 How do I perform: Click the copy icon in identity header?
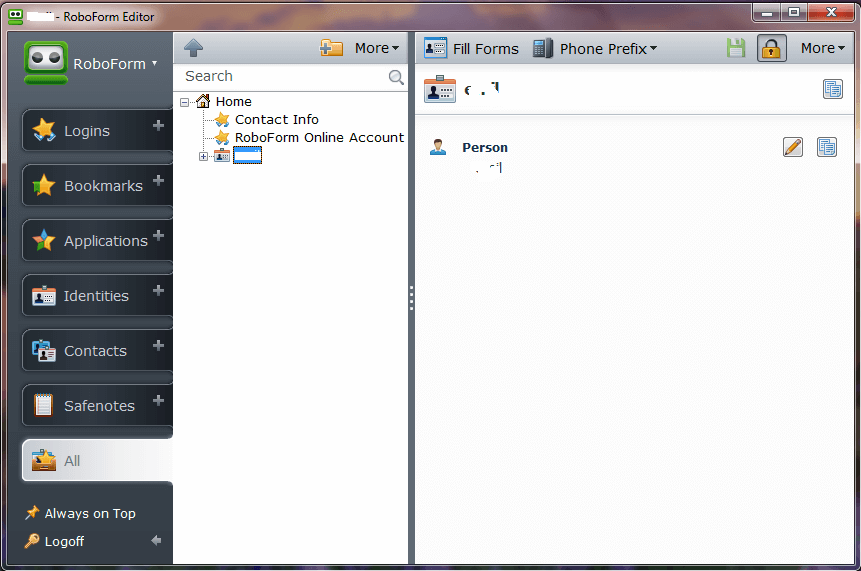pos(832,89)
